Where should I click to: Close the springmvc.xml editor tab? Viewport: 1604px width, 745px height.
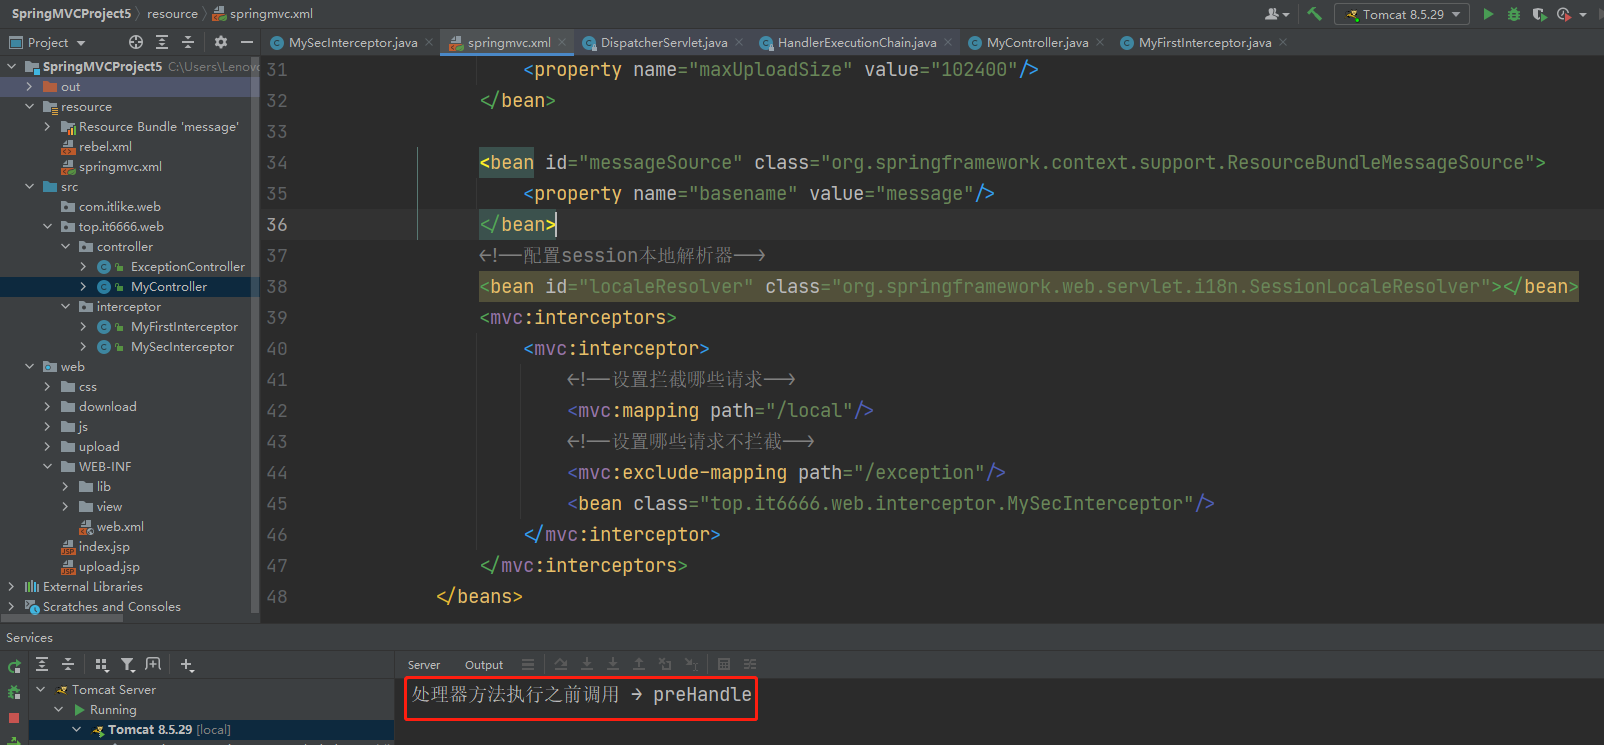click(x=562, y=42)
